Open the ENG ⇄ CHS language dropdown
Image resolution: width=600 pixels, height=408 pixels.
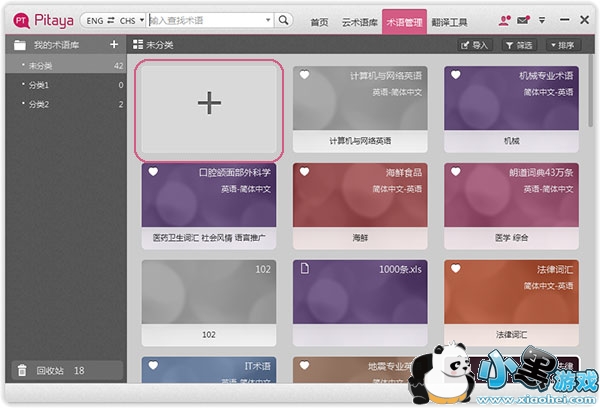(115, 20)
